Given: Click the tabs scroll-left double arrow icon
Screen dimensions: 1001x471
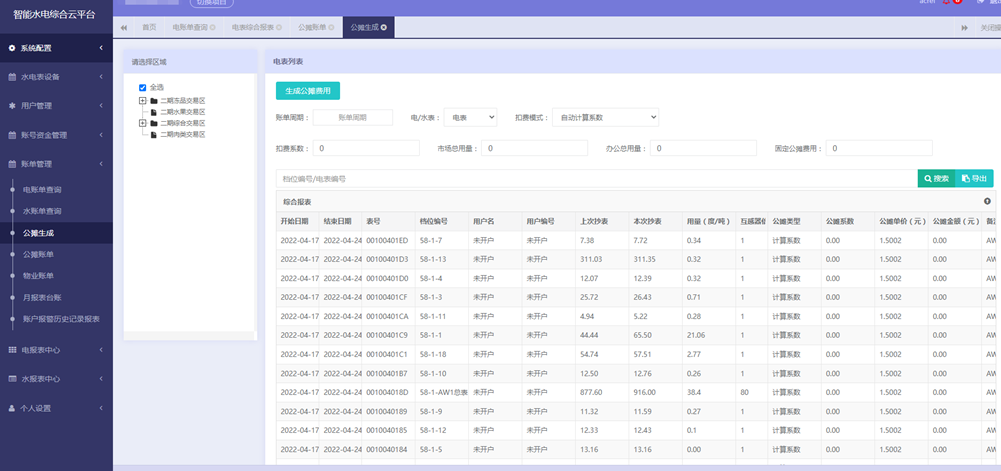Looking at the screenshot, I should (123, 27).
